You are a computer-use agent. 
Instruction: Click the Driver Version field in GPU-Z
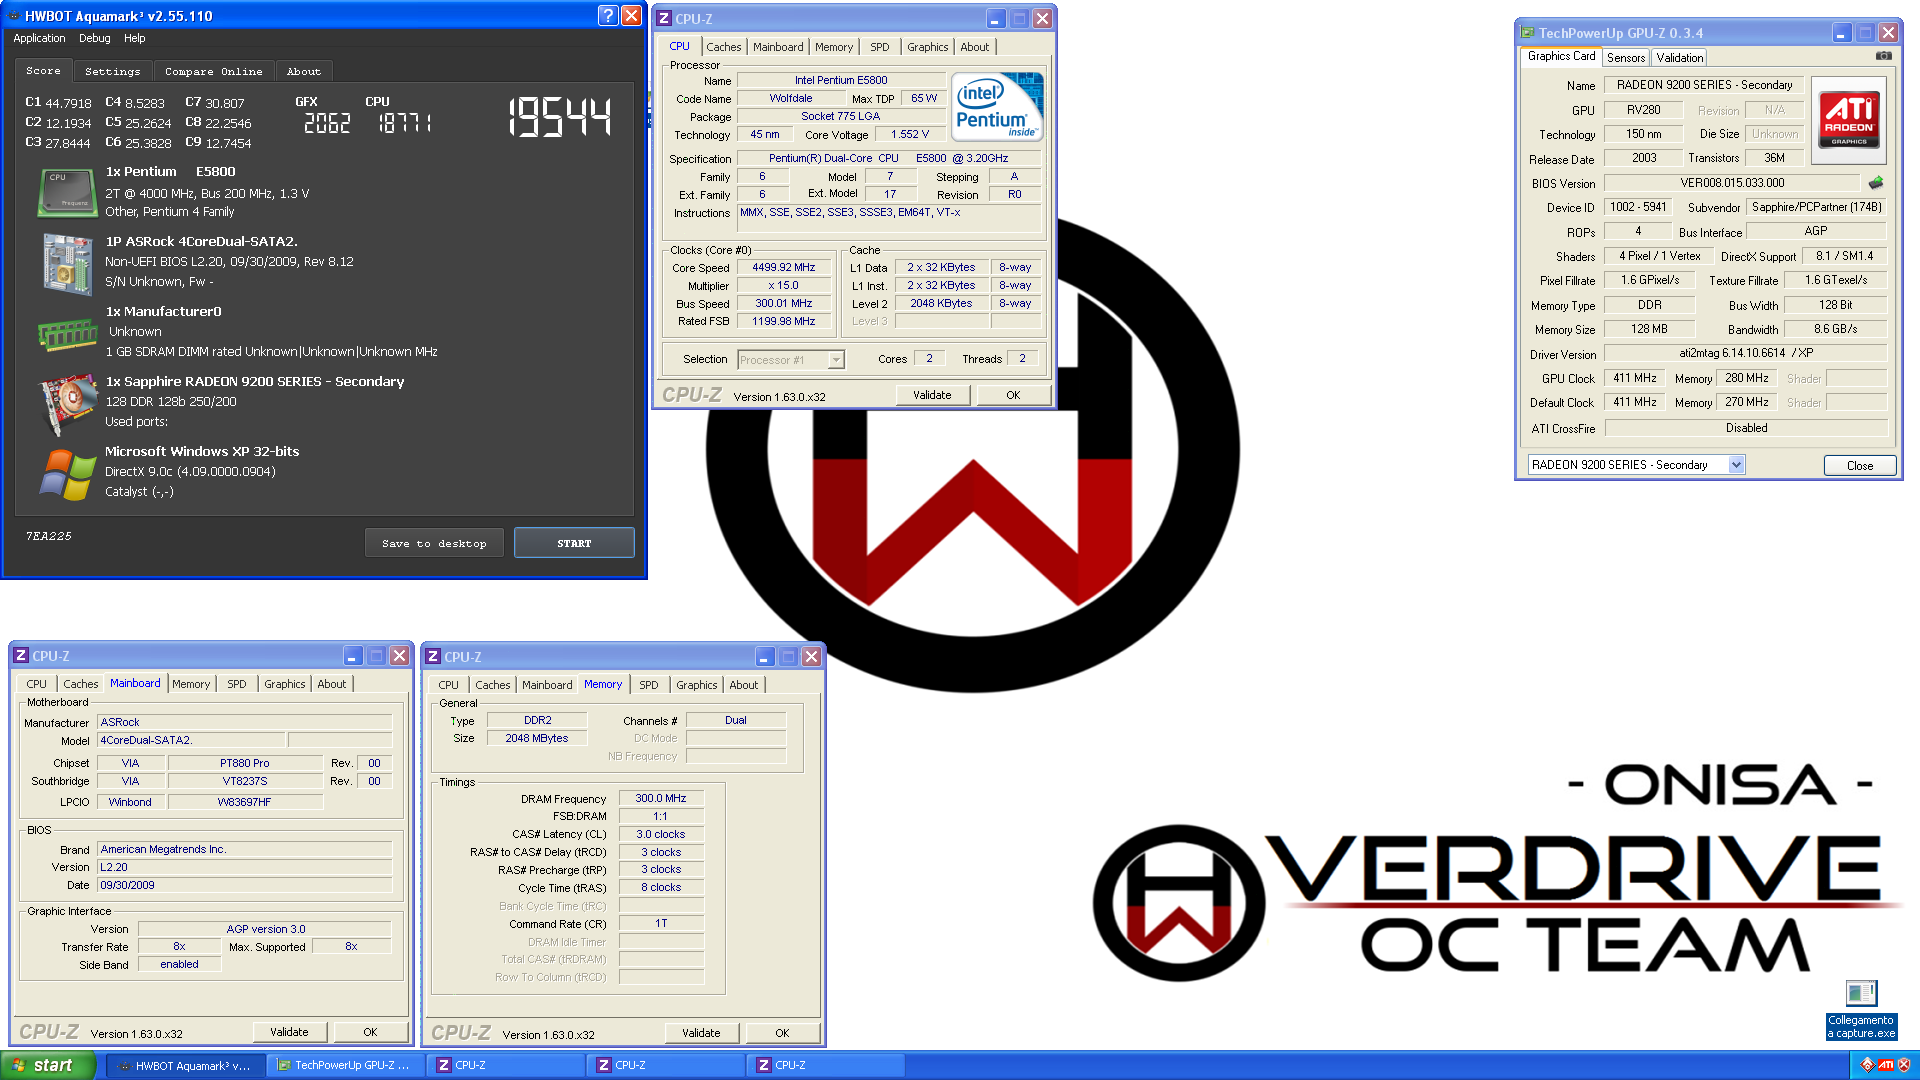point(1746,353)
